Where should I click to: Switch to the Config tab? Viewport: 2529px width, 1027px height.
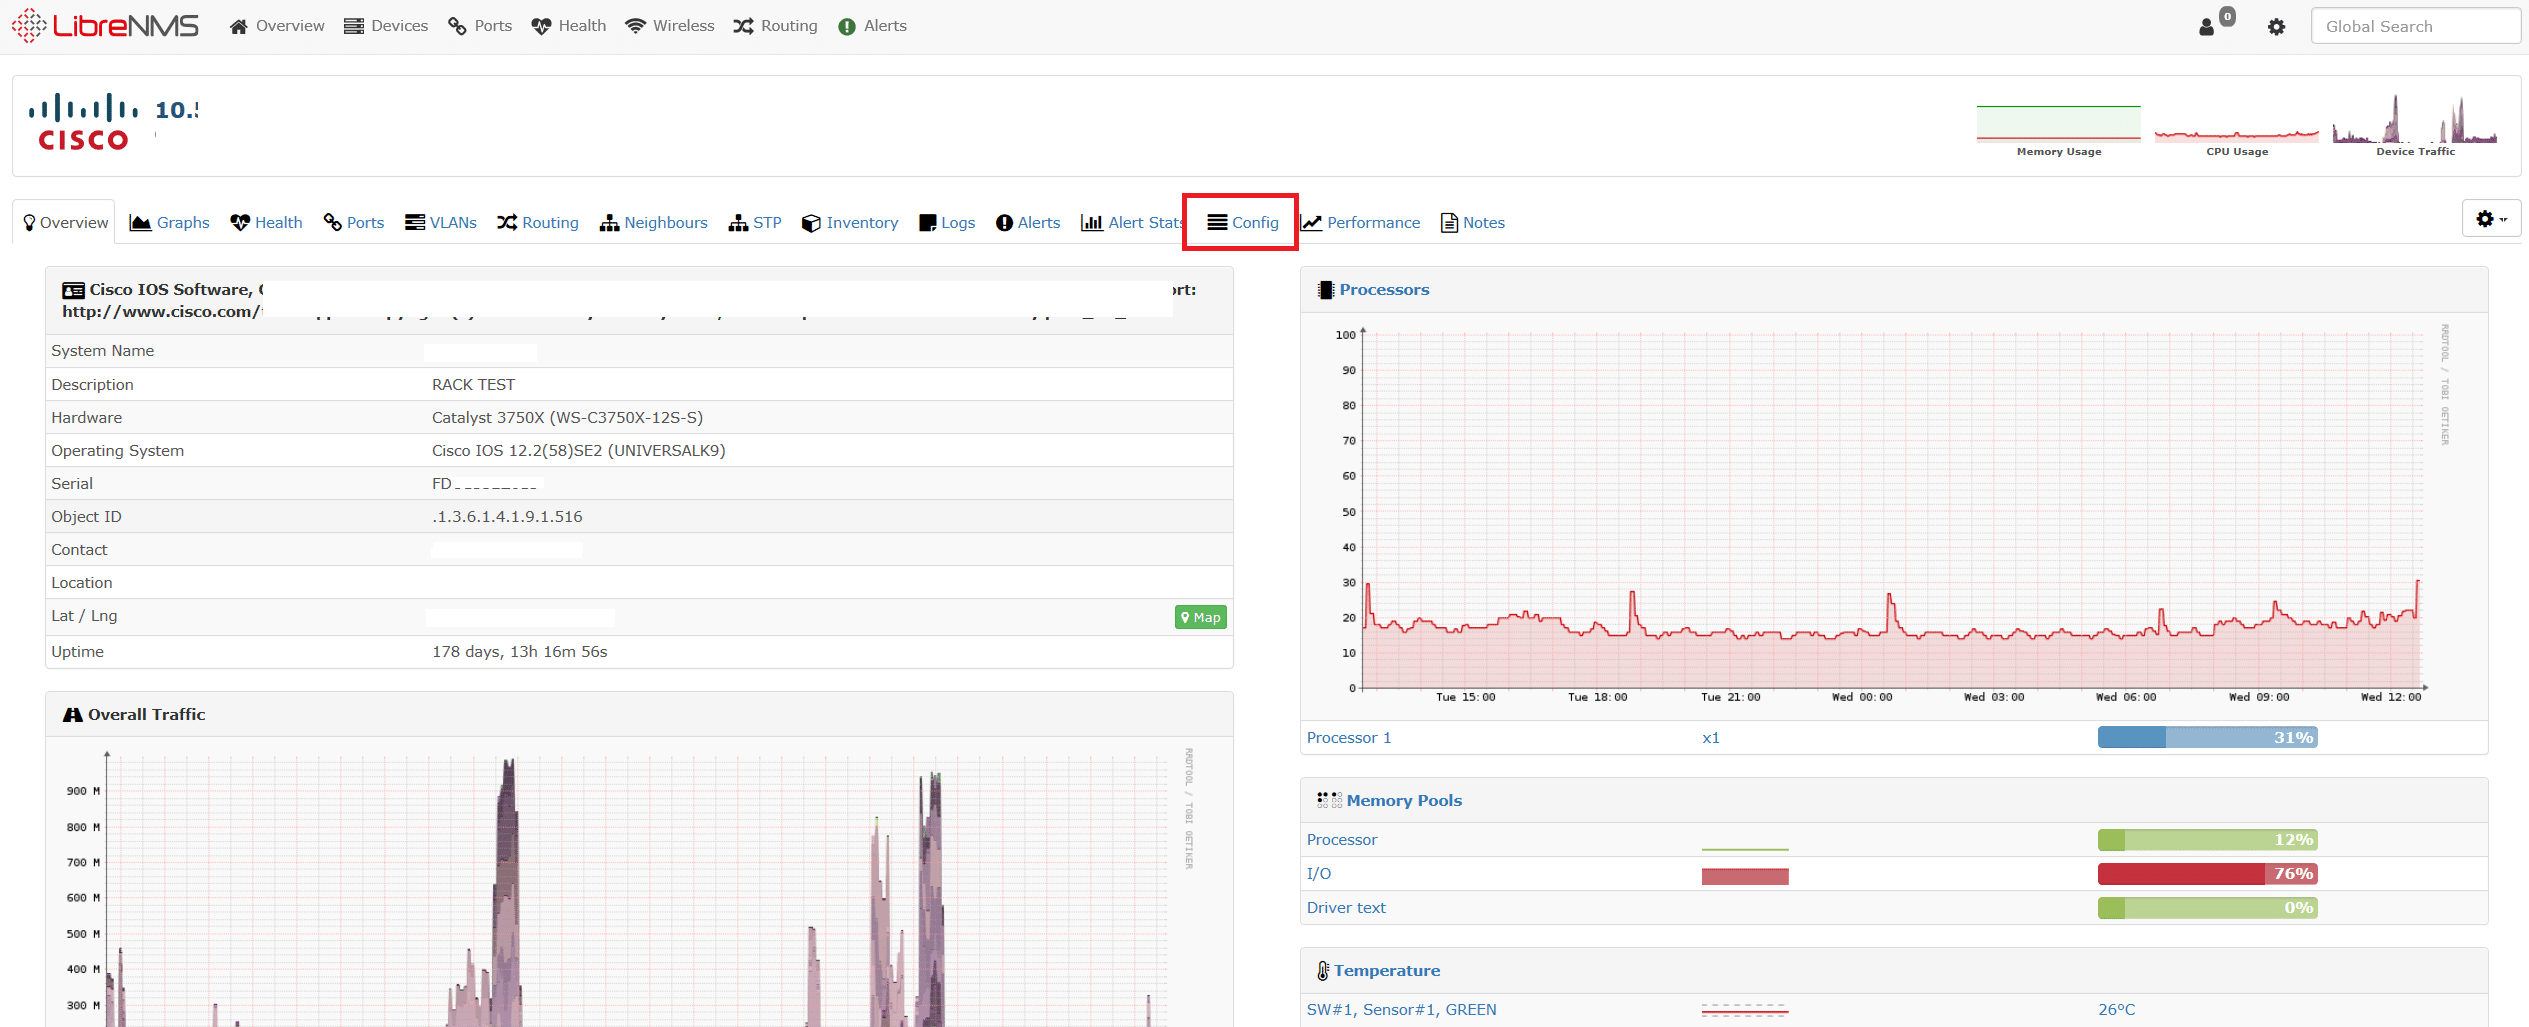1243,222
